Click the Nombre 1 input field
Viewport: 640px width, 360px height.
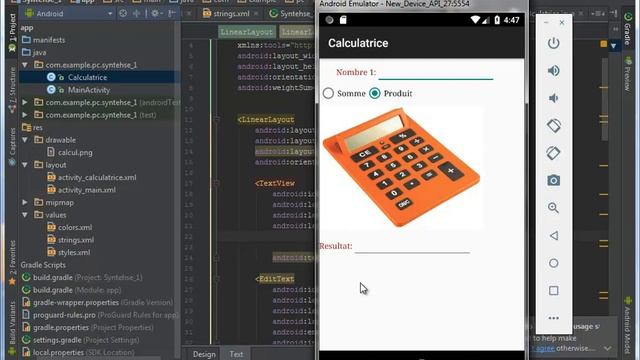click(x=436, y=73)
